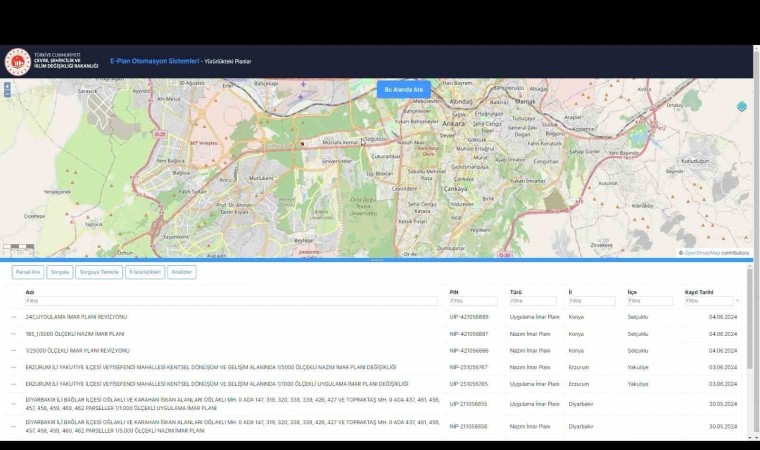Zoom out on the map
This screenshot has width=760, height=450.
(x=8, y=92)
